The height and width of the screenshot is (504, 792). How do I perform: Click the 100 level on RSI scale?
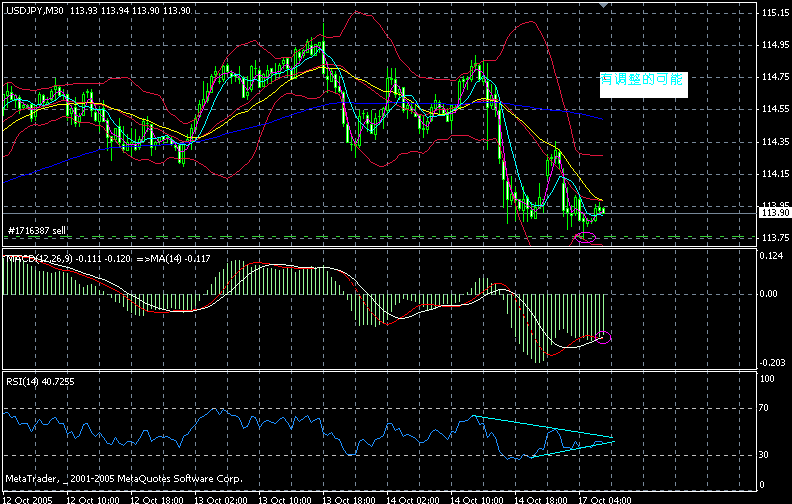[767, 379]
